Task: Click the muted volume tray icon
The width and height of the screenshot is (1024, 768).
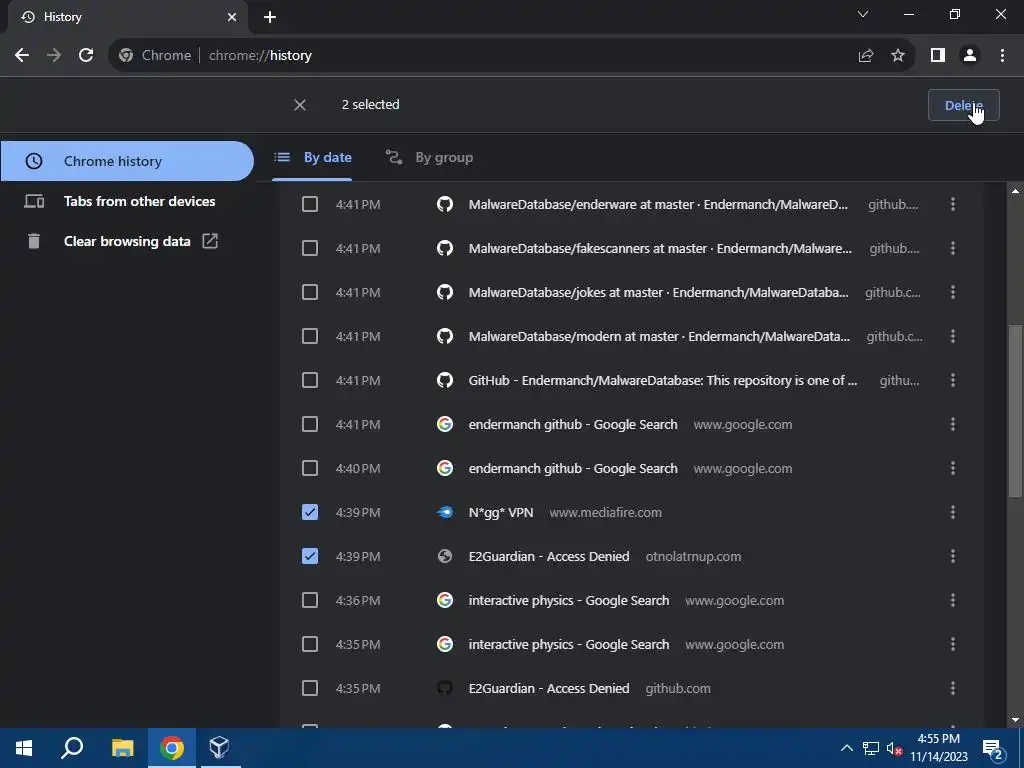Action: pyautogui.click(x=895, y=748)
